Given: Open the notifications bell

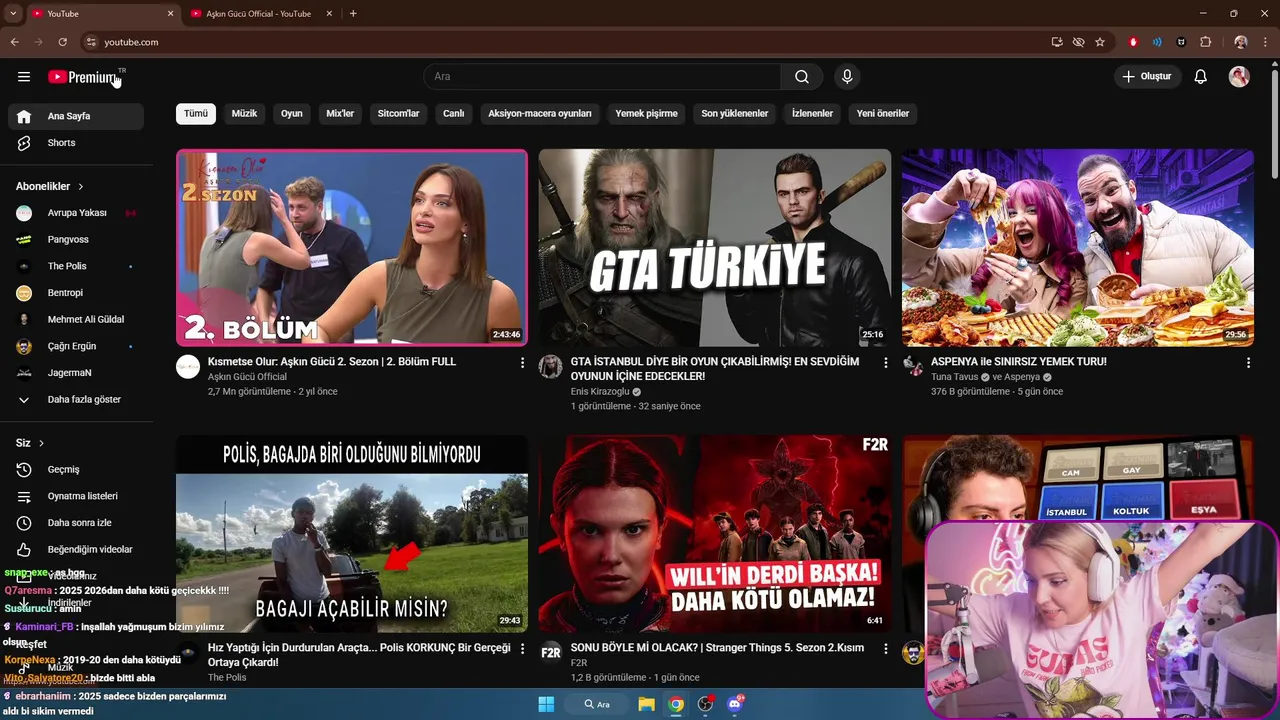Looking at the screenshot, I should pyautogui.click(x=1201, y=77).
